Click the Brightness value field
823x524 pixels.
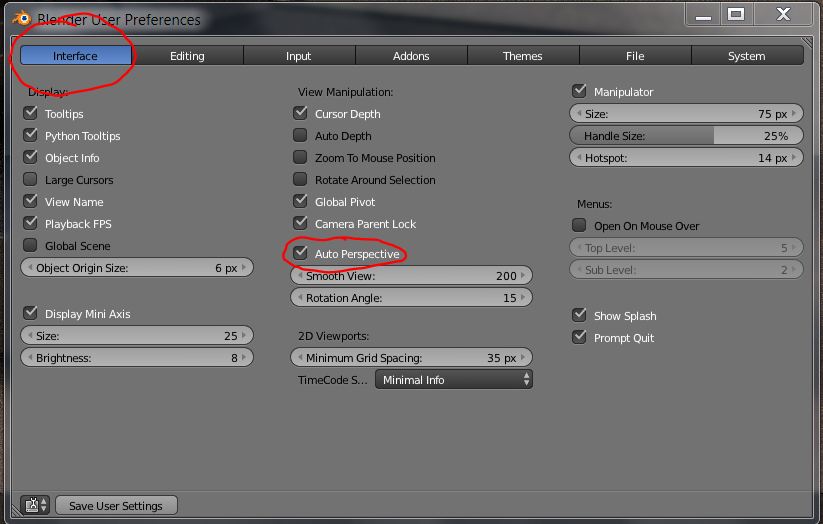[137, 358]
